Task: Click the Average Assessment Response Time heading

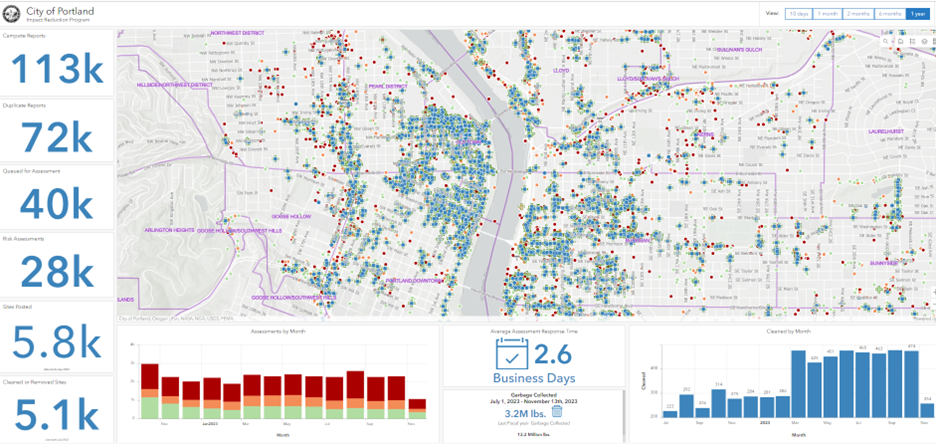Action: (534, 331)
